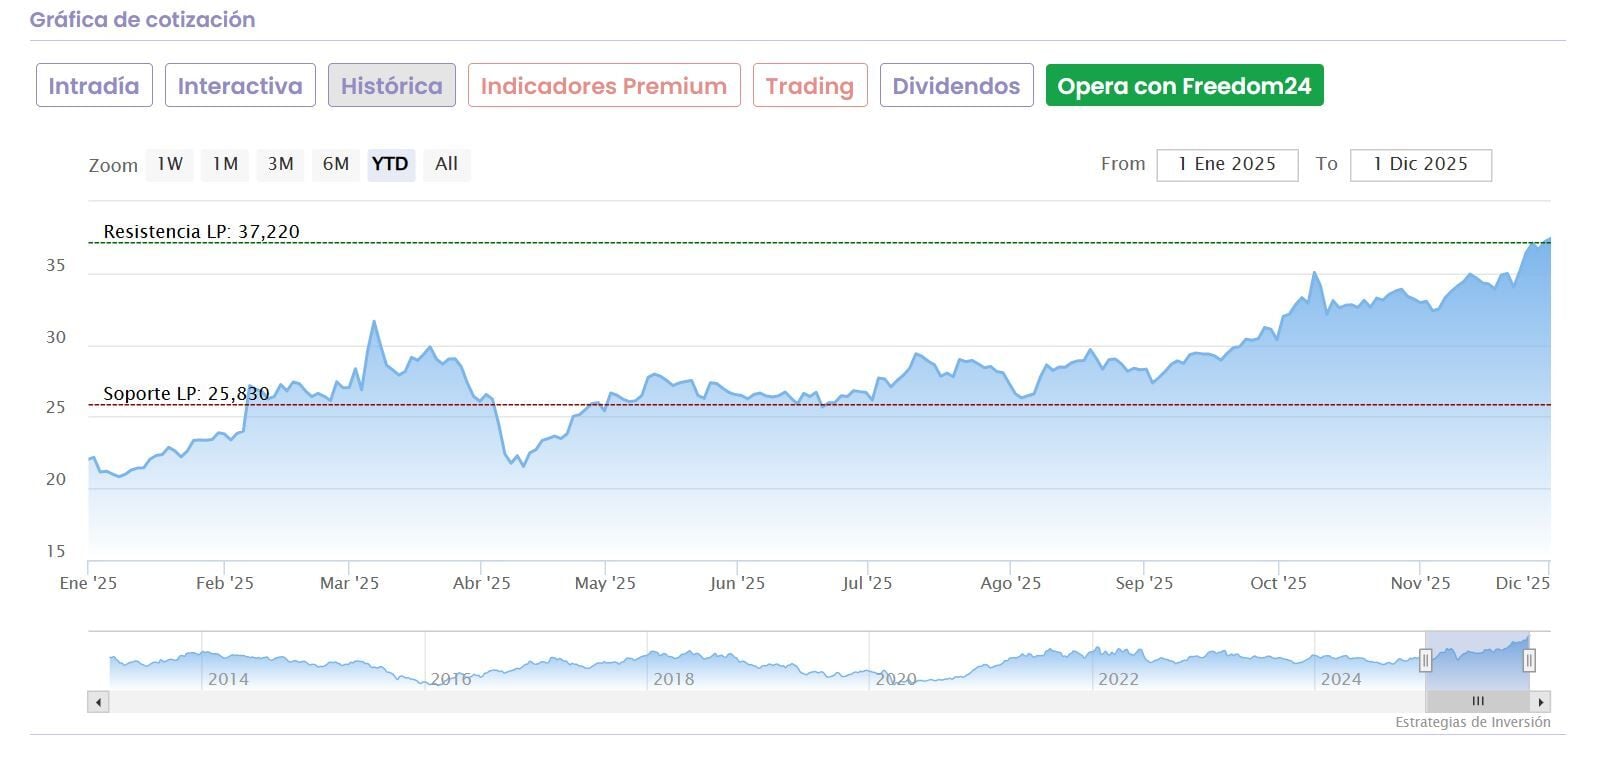Click the Trading button
1599x764 pixels.
tap(810, 86)
